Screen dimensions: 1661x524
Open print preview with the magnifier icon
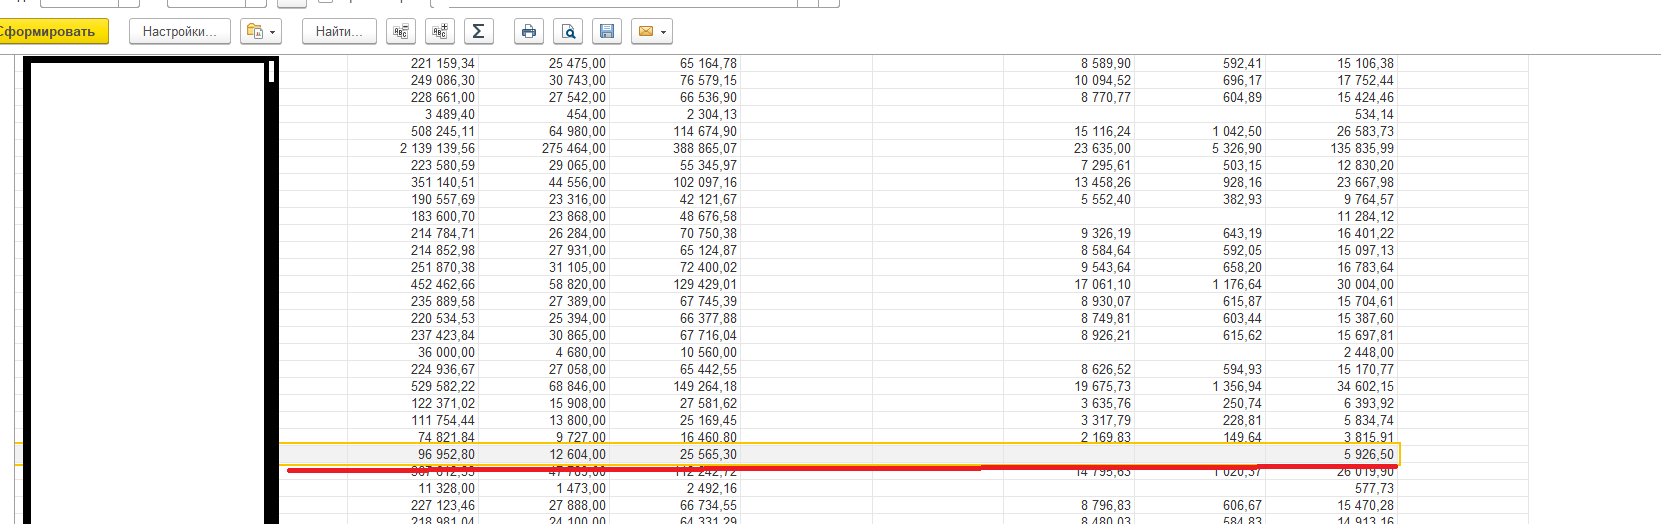(568, 32)
